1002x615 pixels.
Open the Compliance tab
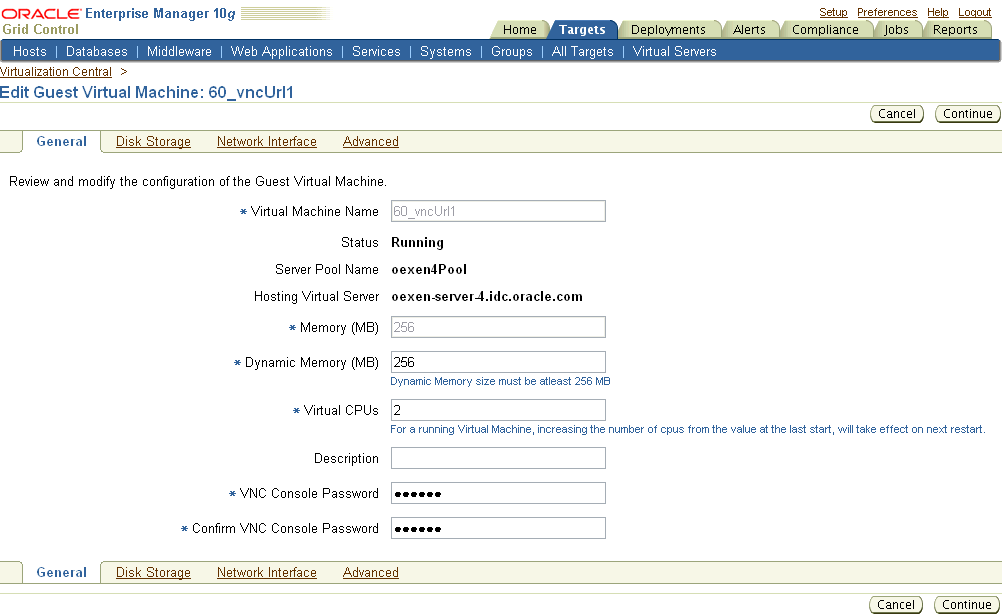pyautogui.click(x=825, y=29)
